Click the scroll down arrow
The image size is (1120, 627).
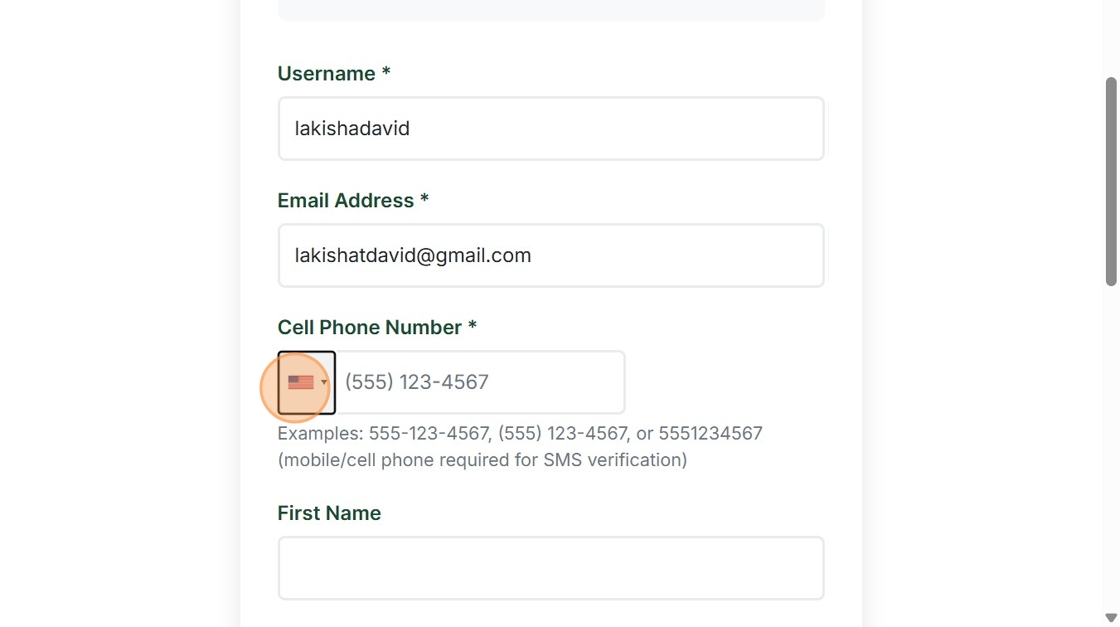[1110, 618]
